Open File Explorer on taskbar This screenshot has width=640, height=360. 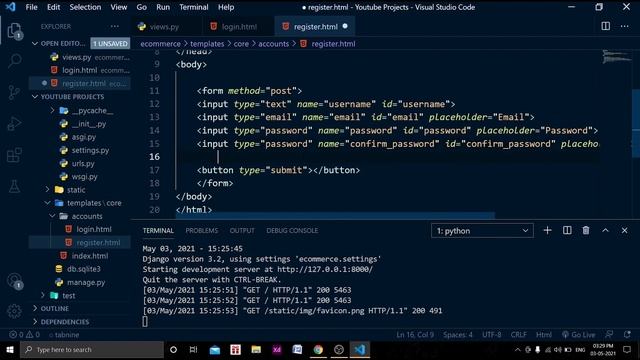point(256,350)
